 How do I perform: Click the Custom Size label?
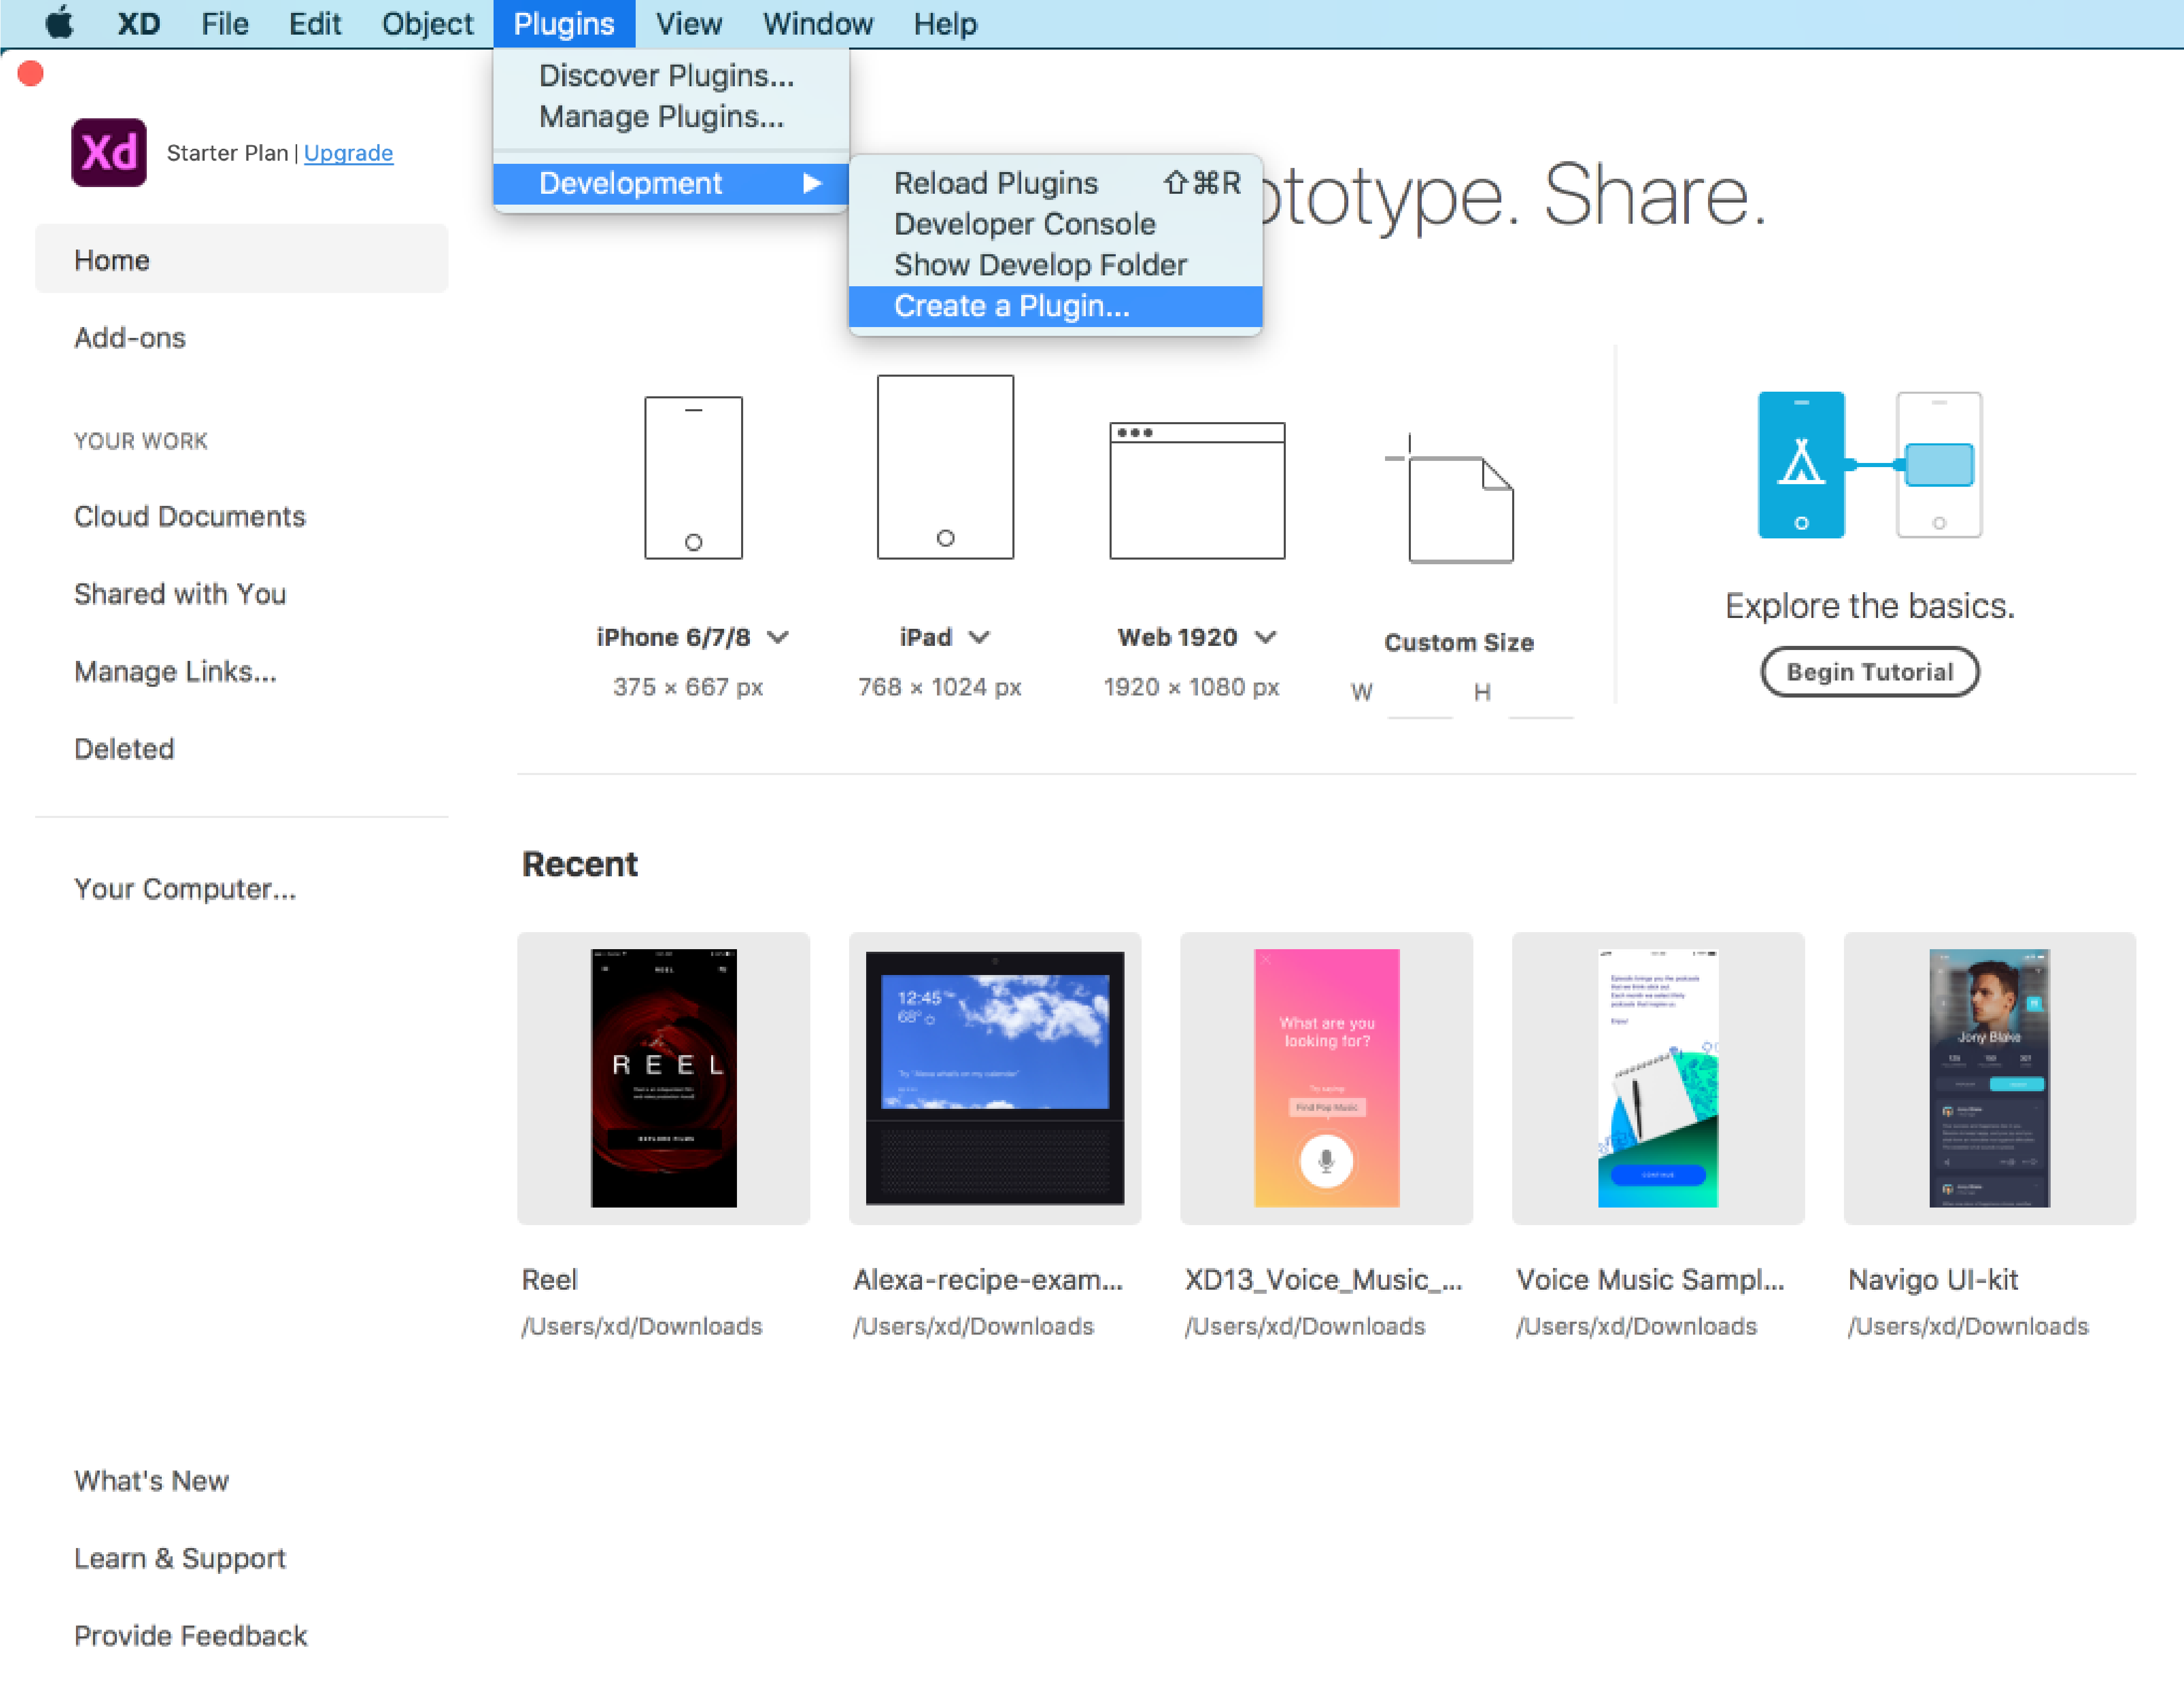[x=1459, y=642]
